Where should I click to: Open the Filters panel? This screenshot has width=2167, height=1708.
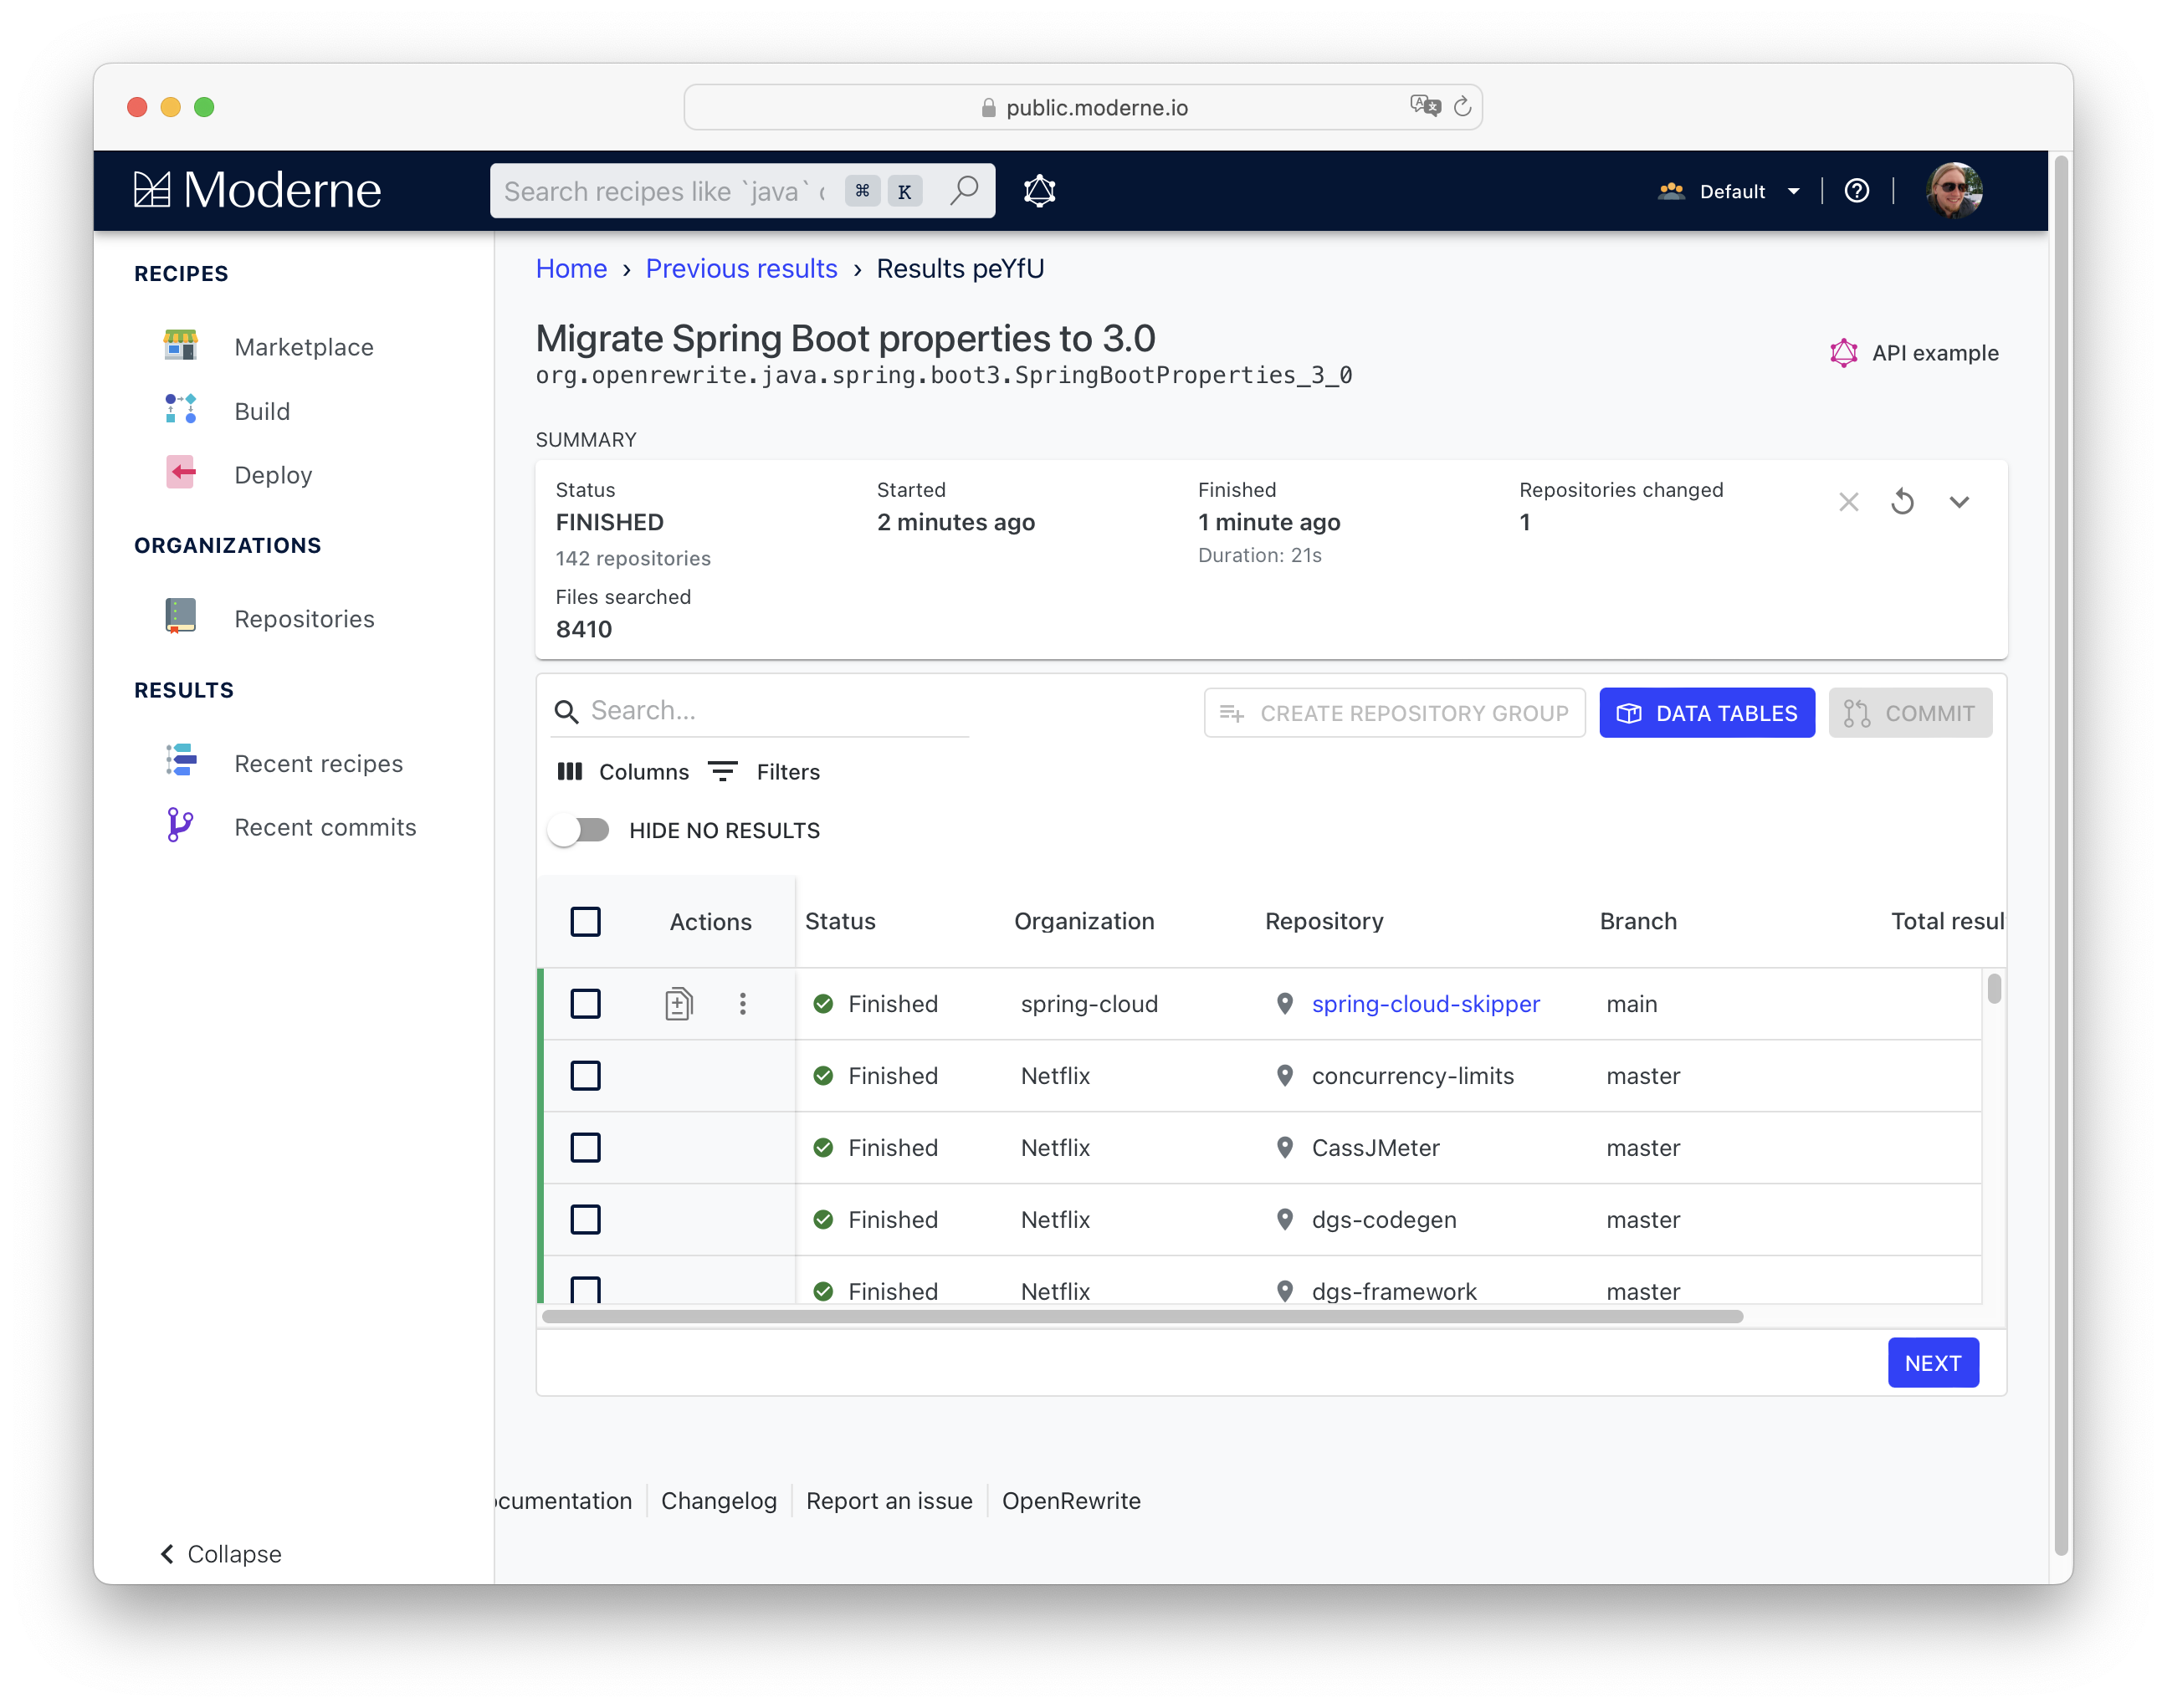765,771
